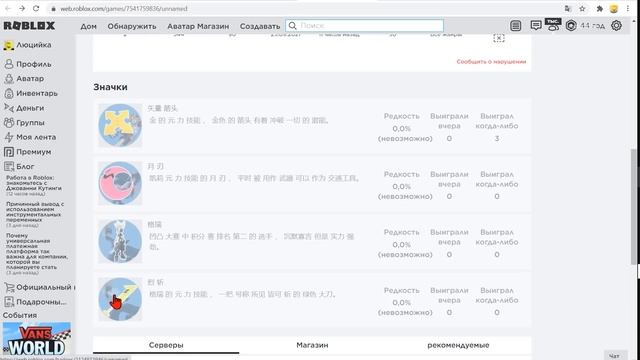Click the bordered x icon above report link
Image resolution: width=640 pixels, height=360 pixels.
tap(499, 38)
